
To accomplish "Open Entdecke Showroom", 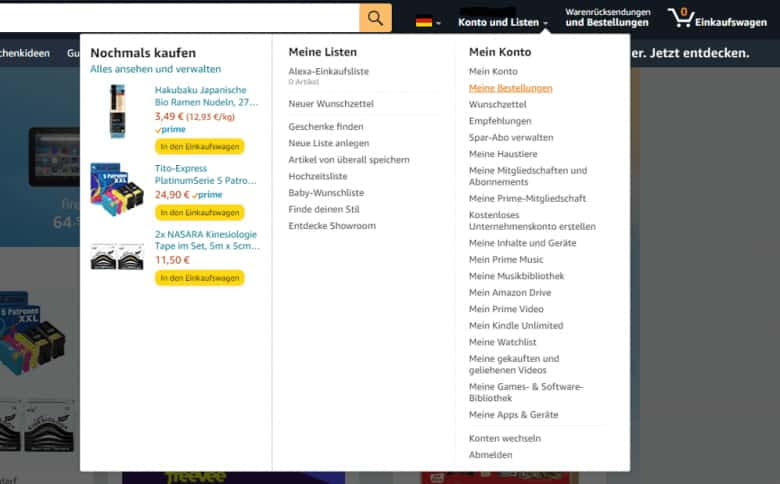I will [332, 226].
